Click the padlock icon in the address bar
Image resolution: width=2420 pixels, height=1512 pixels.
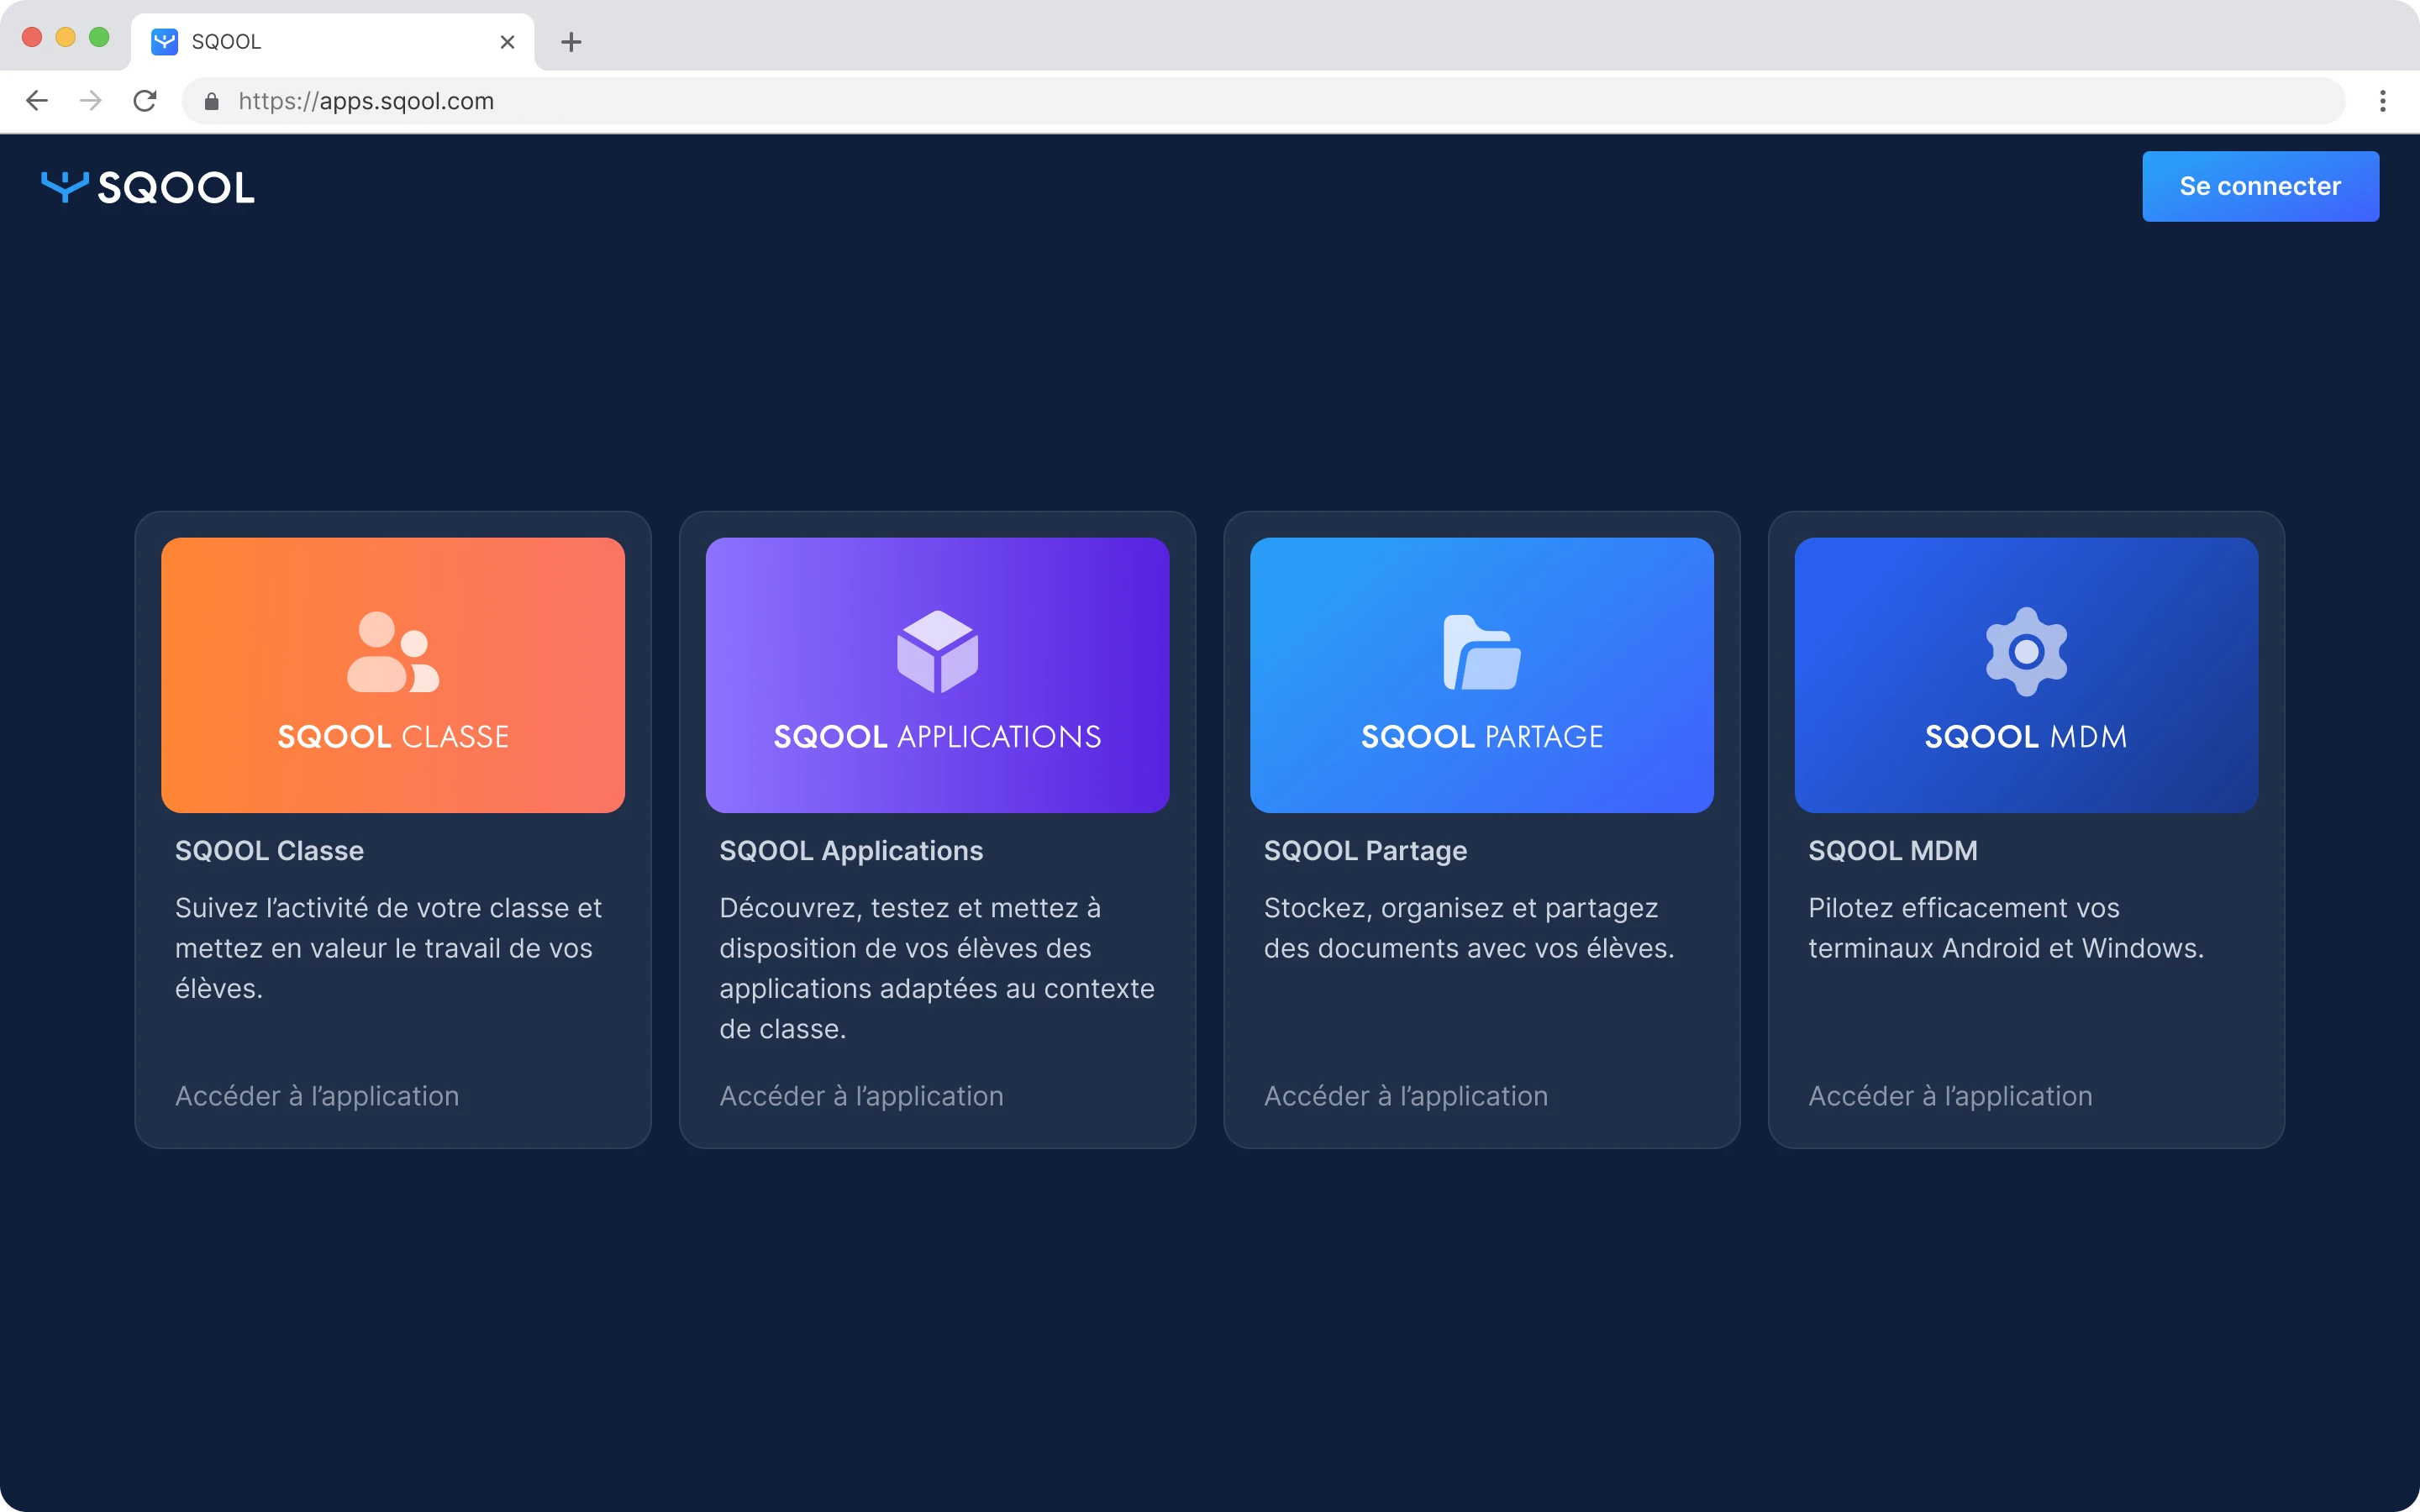click(211, 101)
